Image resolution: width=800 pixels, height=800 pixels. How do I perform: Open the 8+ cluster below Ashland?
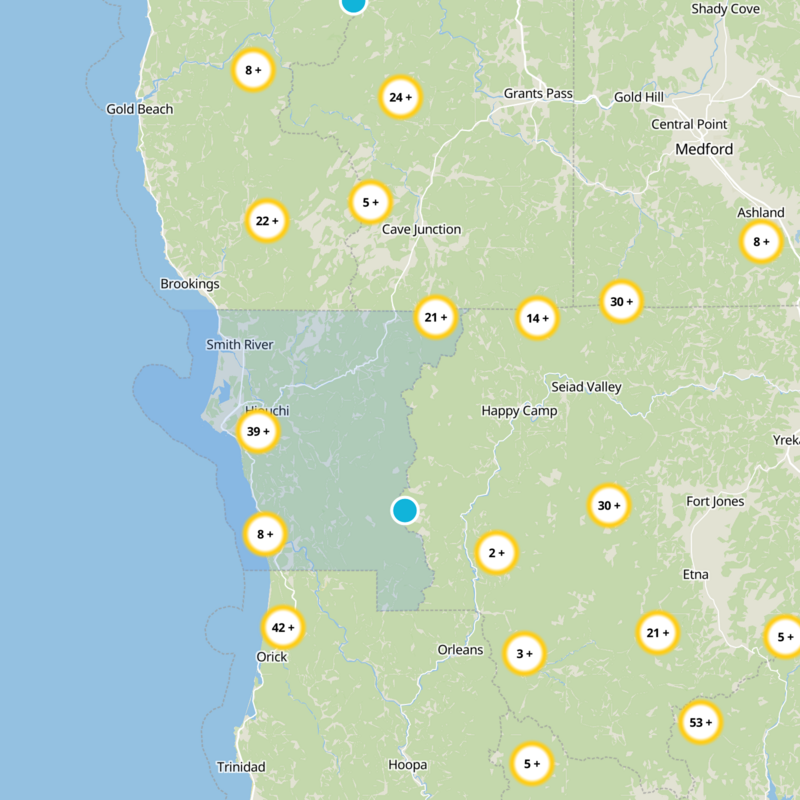pyautogui.click(x=761, y=241)
